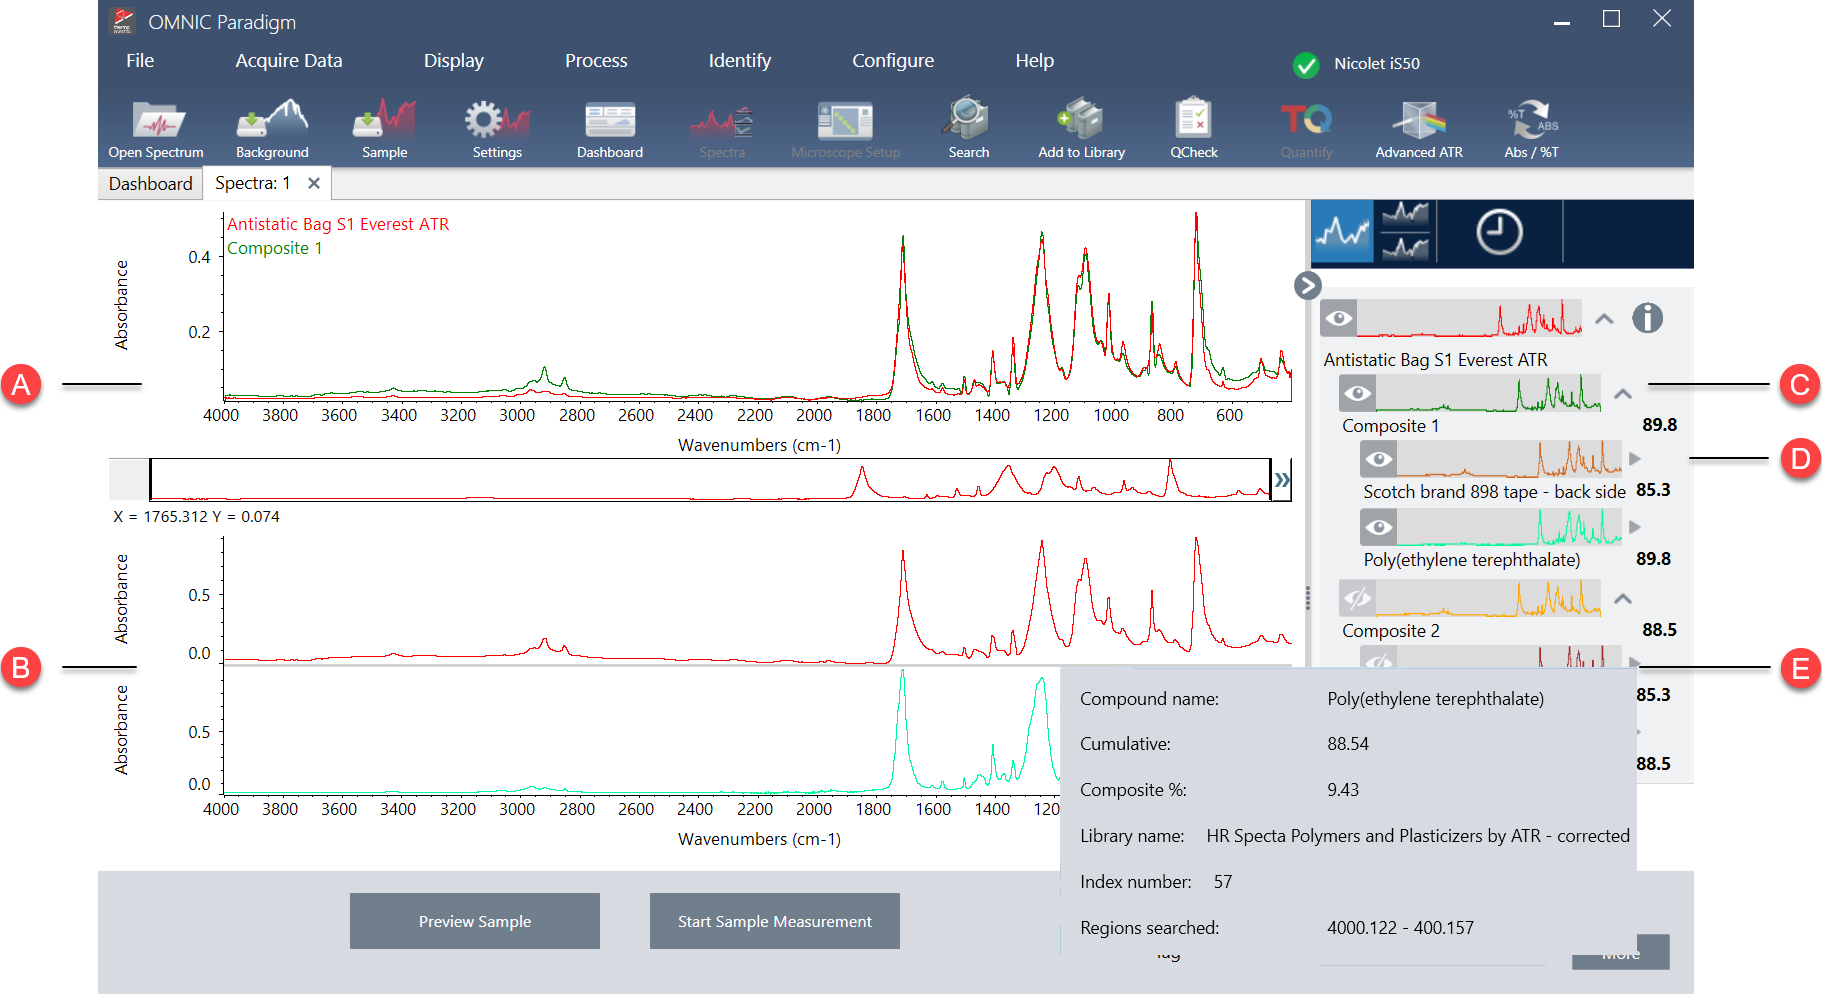Show the single spectra view pane
Image resolution: width=1822 pixels, height=994 pixels.
pyautogui.click(x=1342, y=232)
